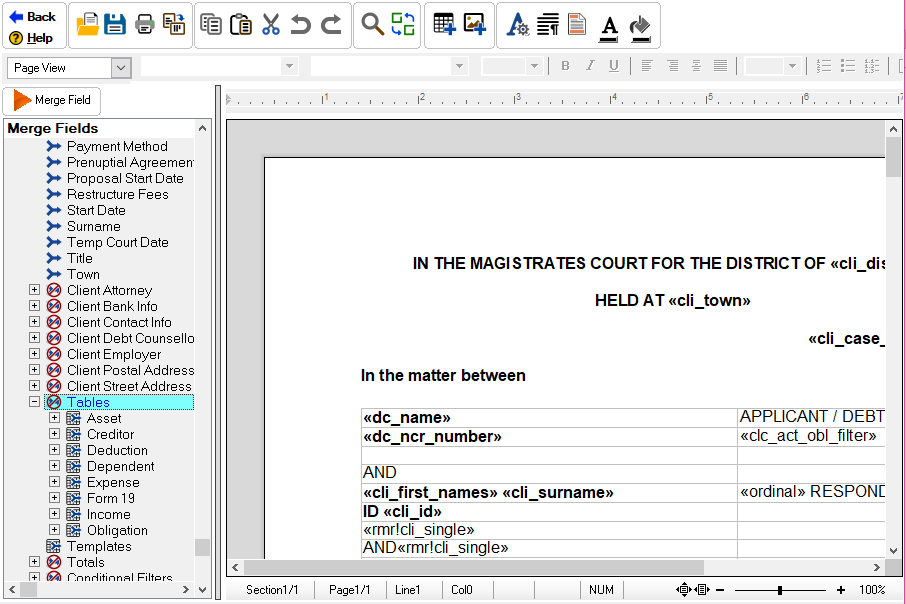
Task: Print the document using the printer icon
Action: pos(143,22)
